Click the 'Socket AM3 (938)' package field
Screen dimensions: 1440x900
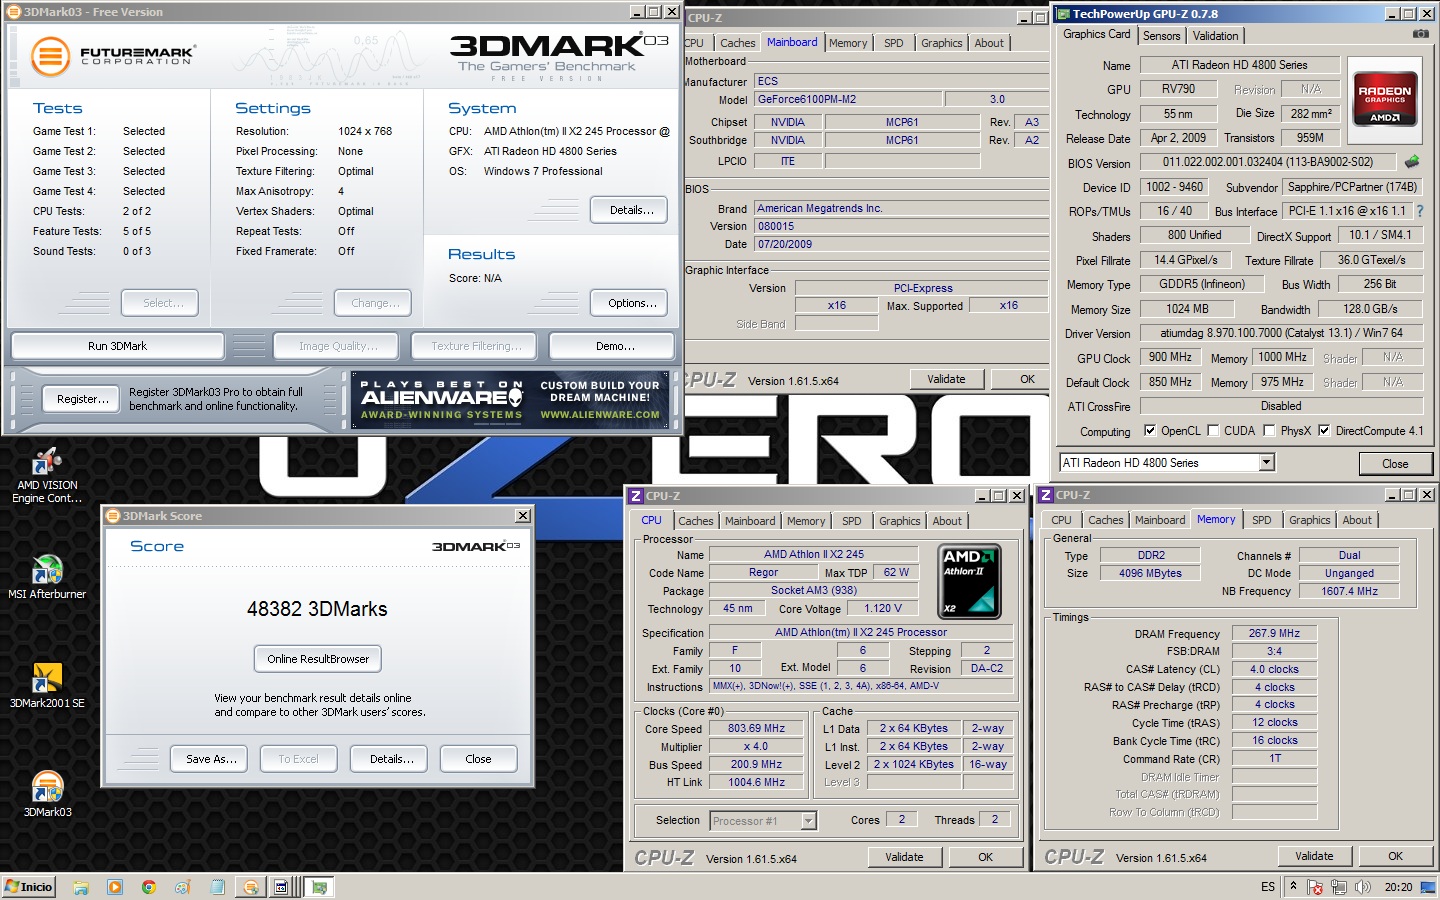813,590
